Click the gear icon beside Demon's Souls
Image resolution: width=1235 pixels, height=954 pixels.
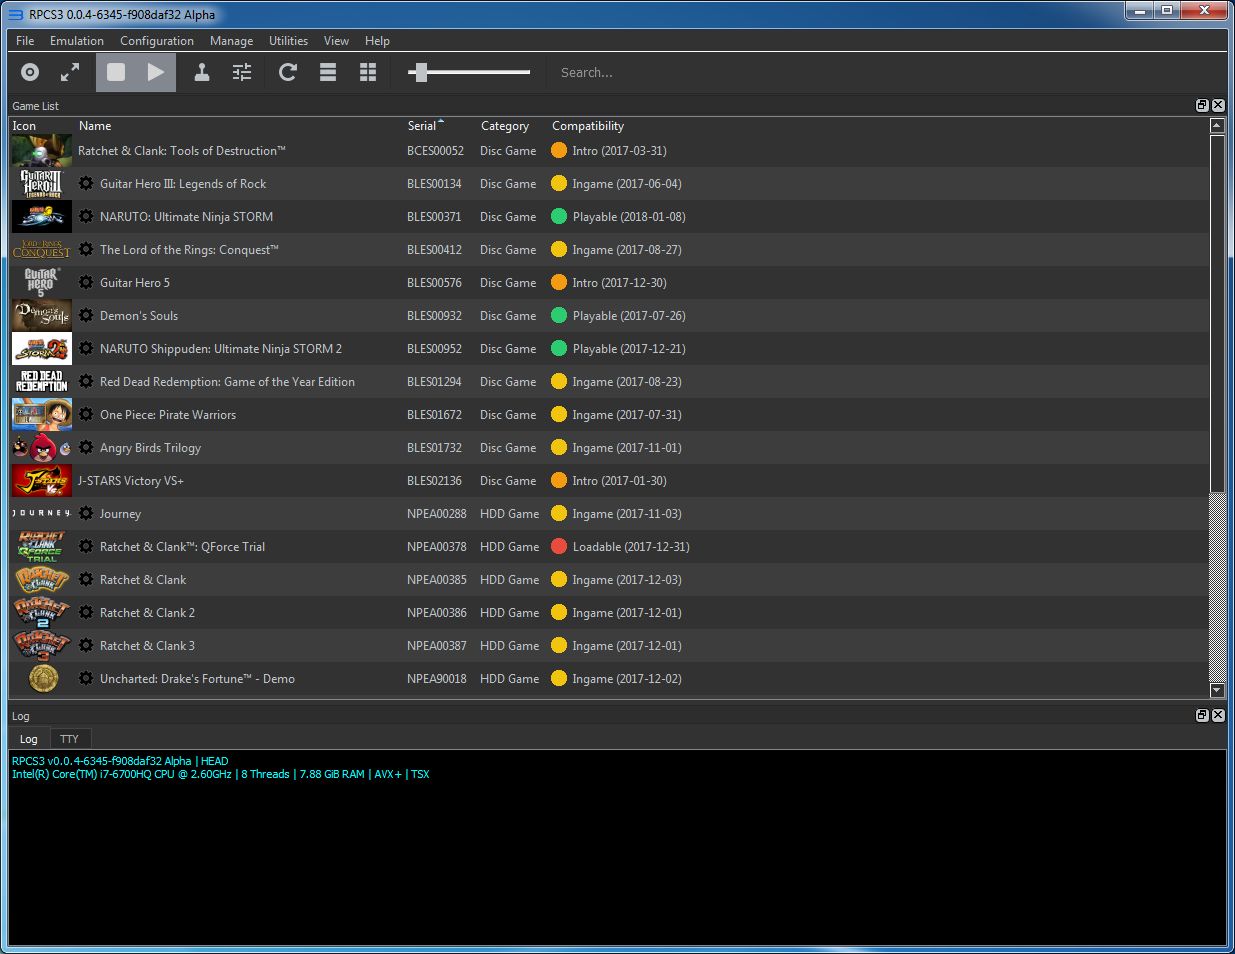86,316
